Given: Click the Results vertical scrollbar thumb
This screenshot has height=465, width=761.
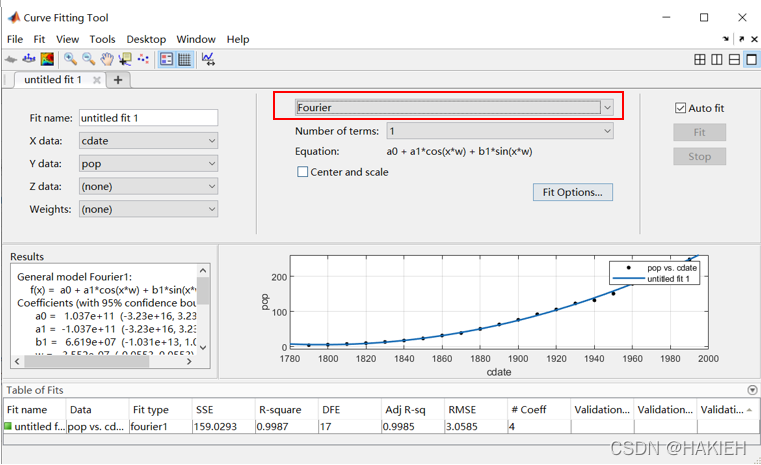Looking at the screenshot, I should [203, 290].
